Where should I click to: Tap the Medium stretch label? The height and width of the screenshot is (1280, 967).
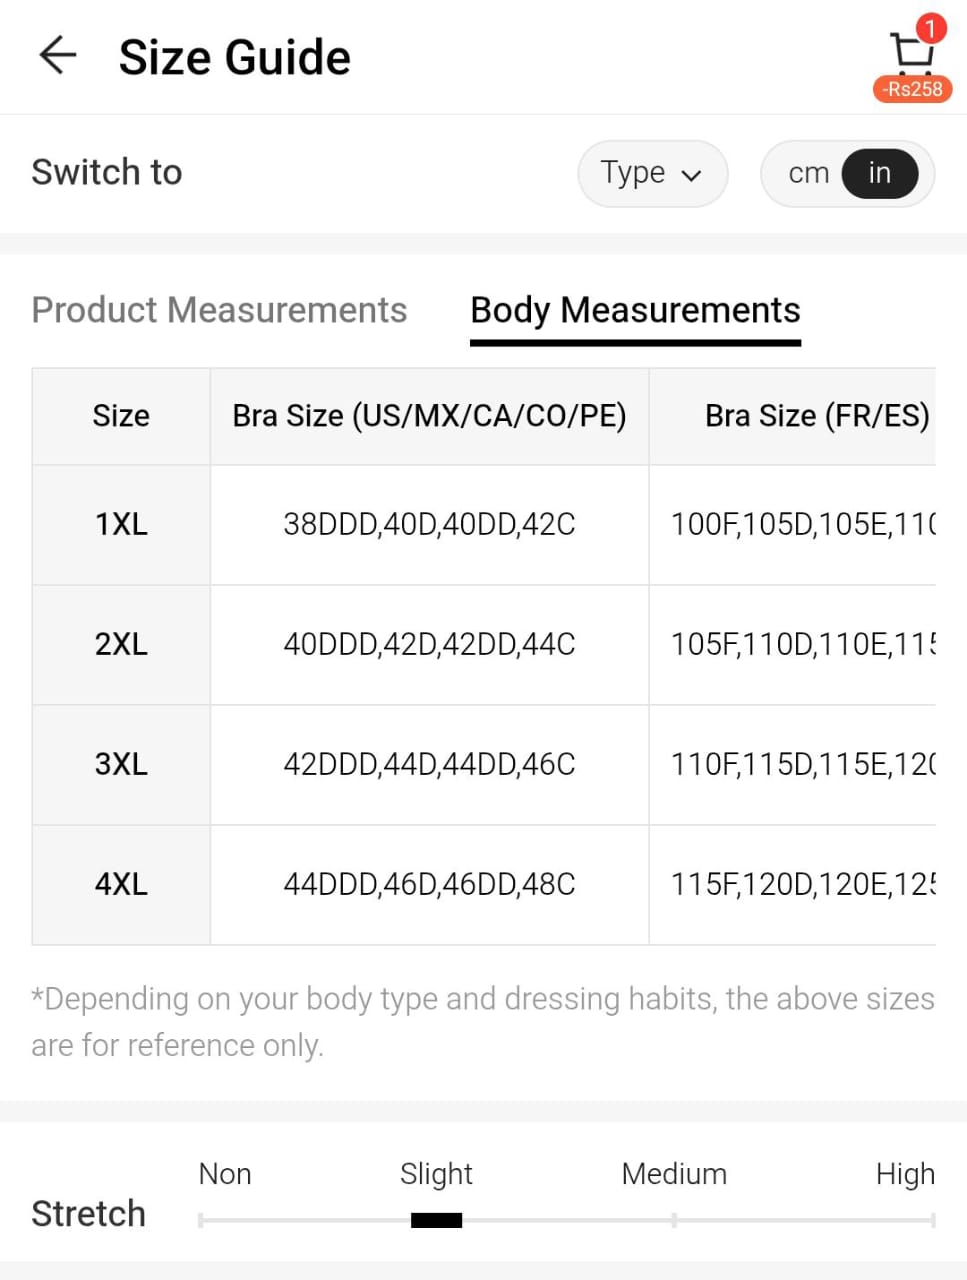tap(674, 1173)
